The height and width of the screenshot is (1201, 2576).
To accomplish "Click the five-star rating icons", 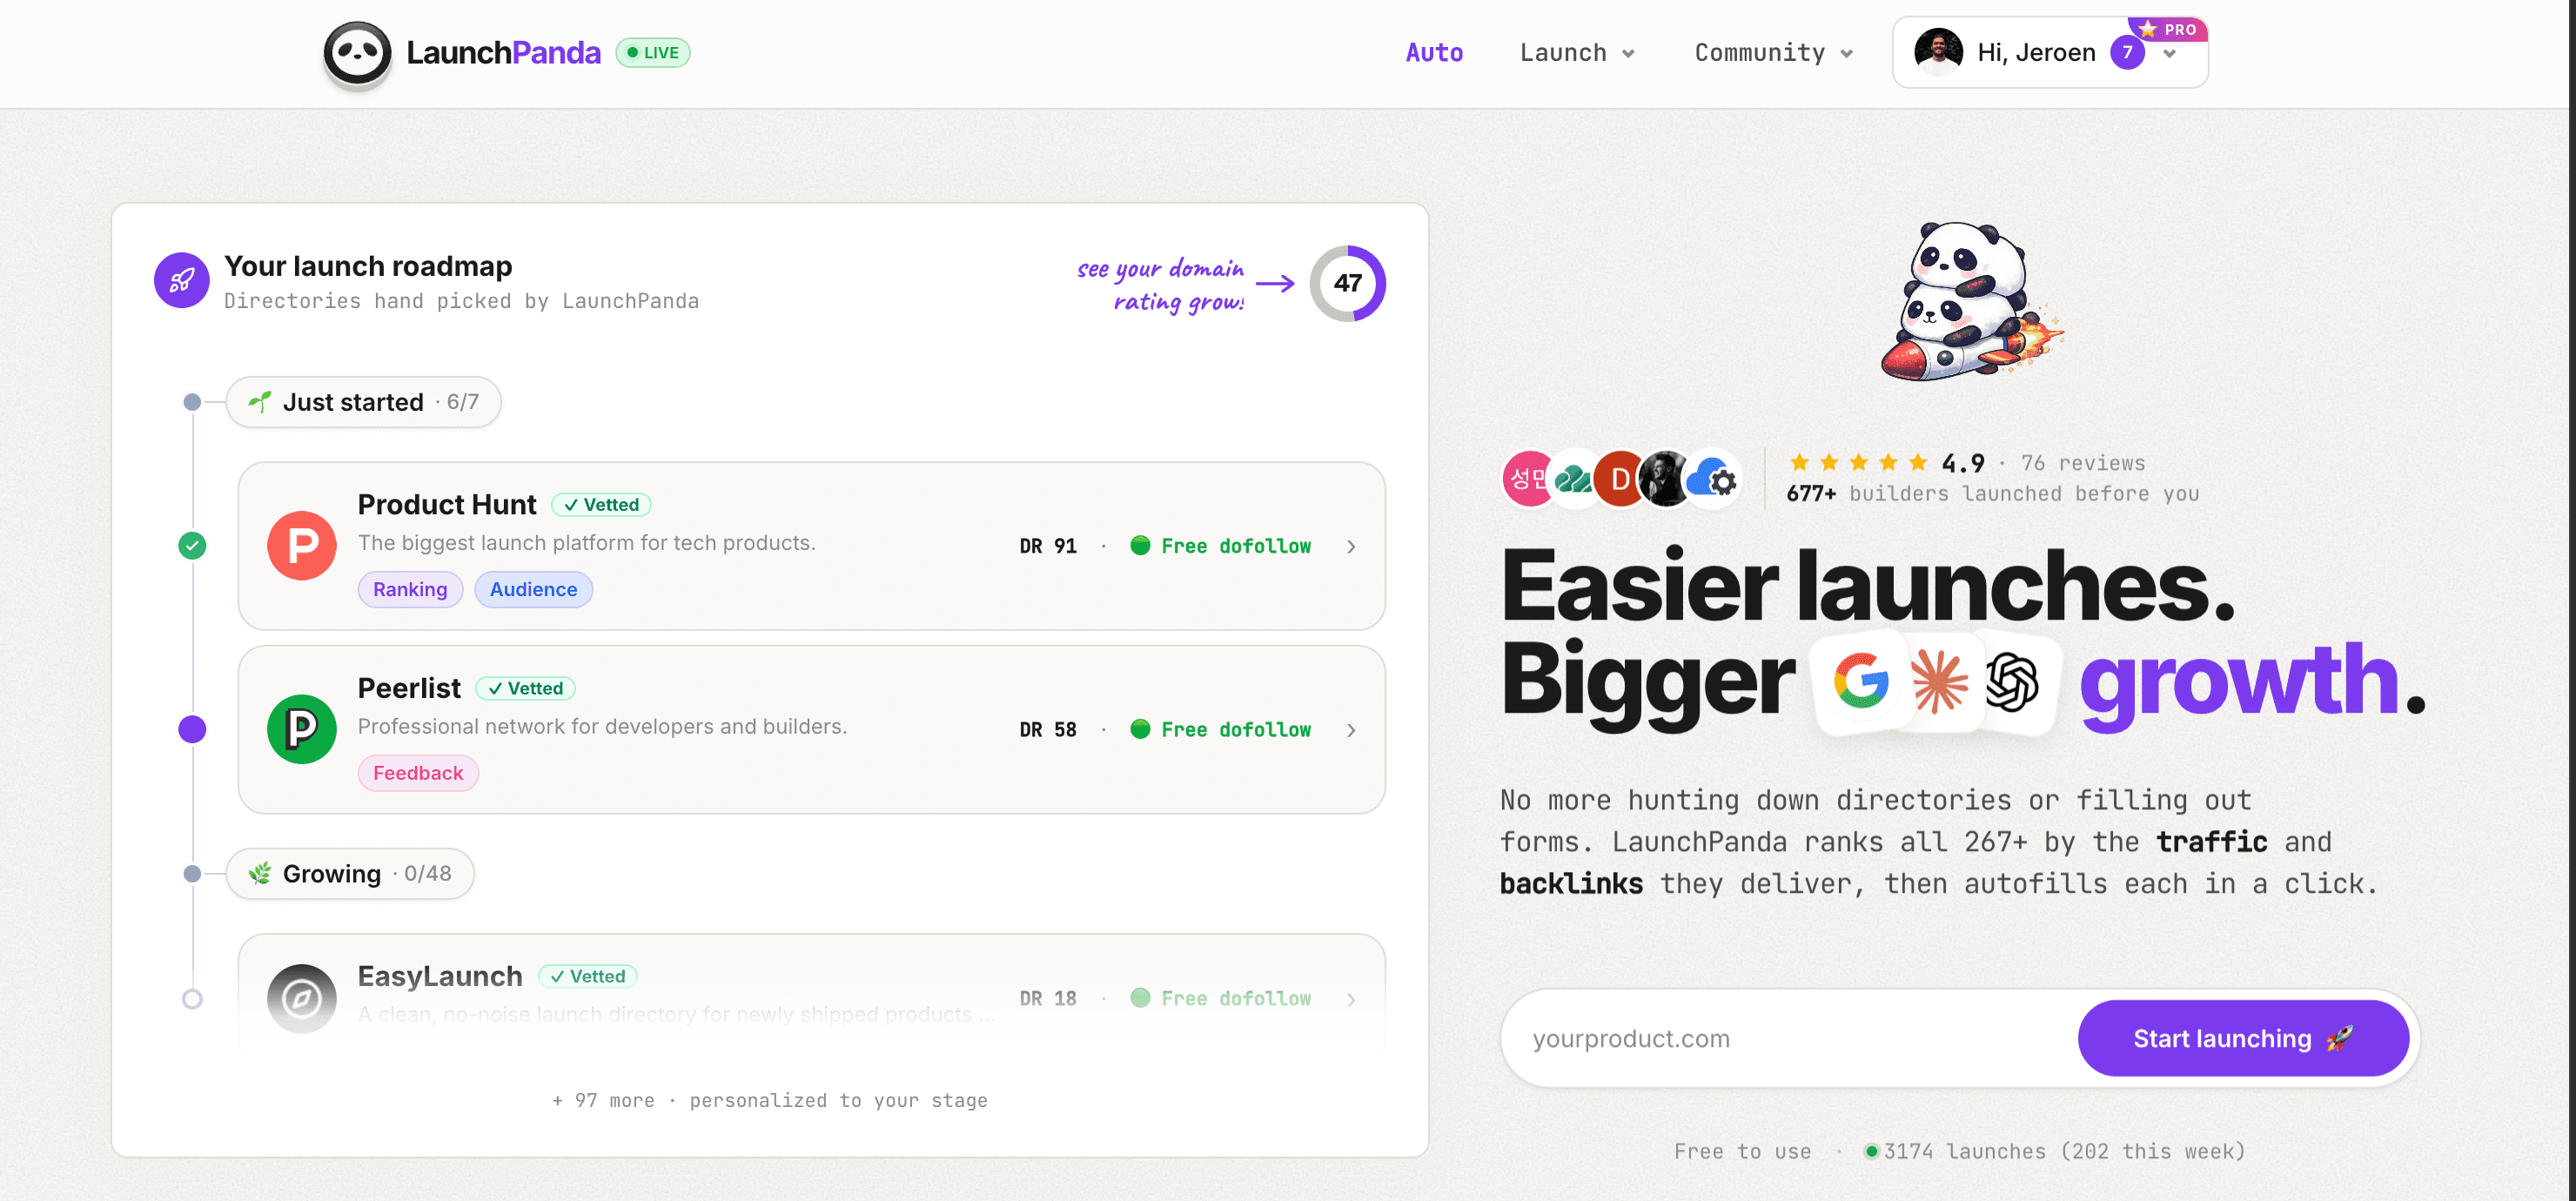I will pyautogui.click(x=1858, y=462).
